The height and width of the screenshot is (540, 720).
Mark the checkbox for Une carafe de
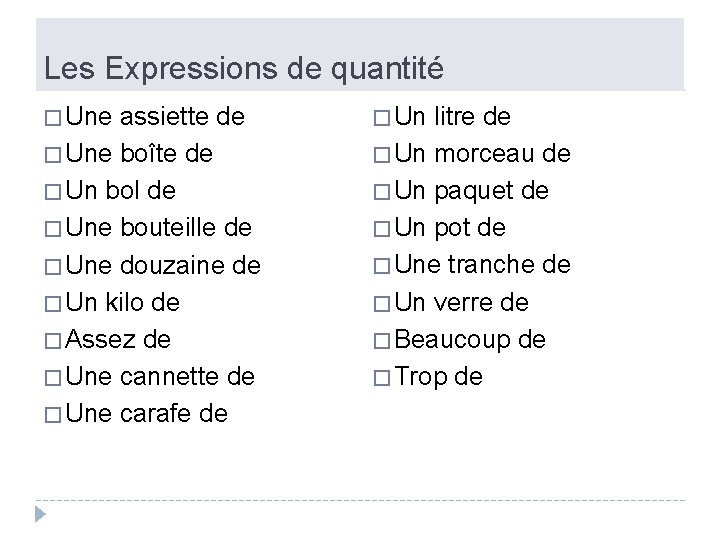click(x=53, y=415)
